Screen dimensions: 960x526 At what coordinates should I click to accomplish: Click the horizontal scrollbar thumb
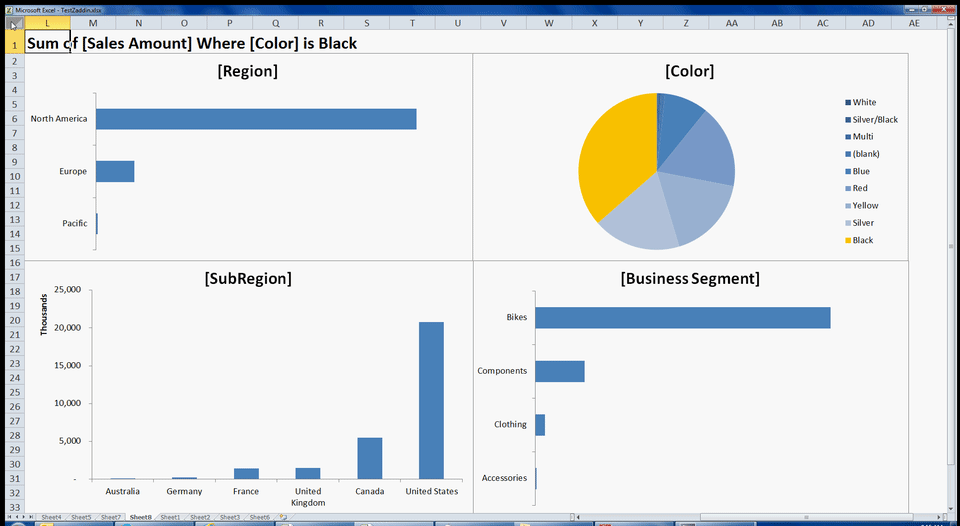pyautogui.click(x=806, y=517)
